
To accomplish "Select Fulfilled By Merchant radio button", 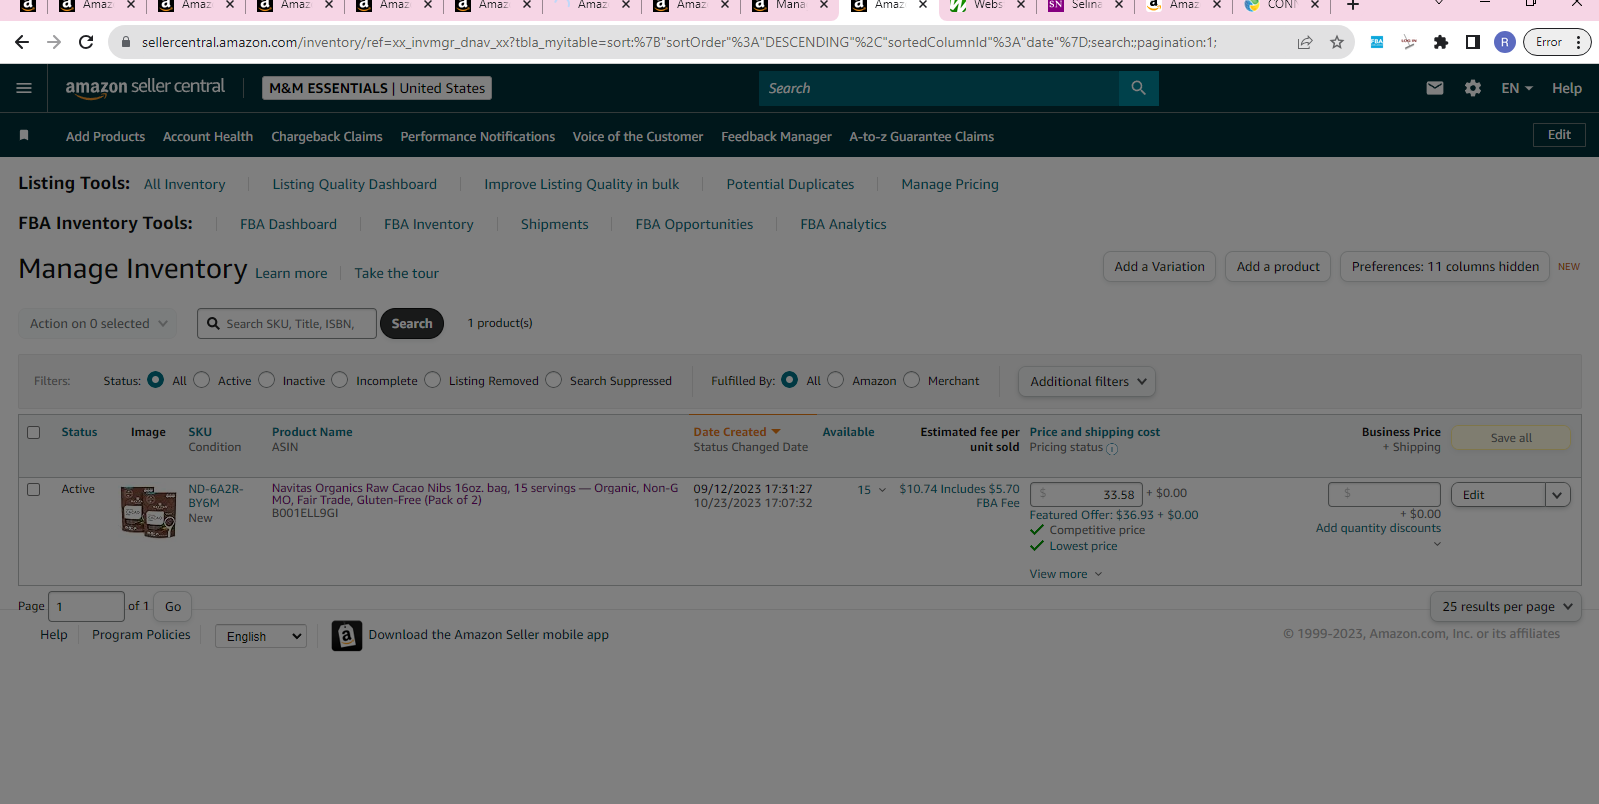I will click(911, 380).
